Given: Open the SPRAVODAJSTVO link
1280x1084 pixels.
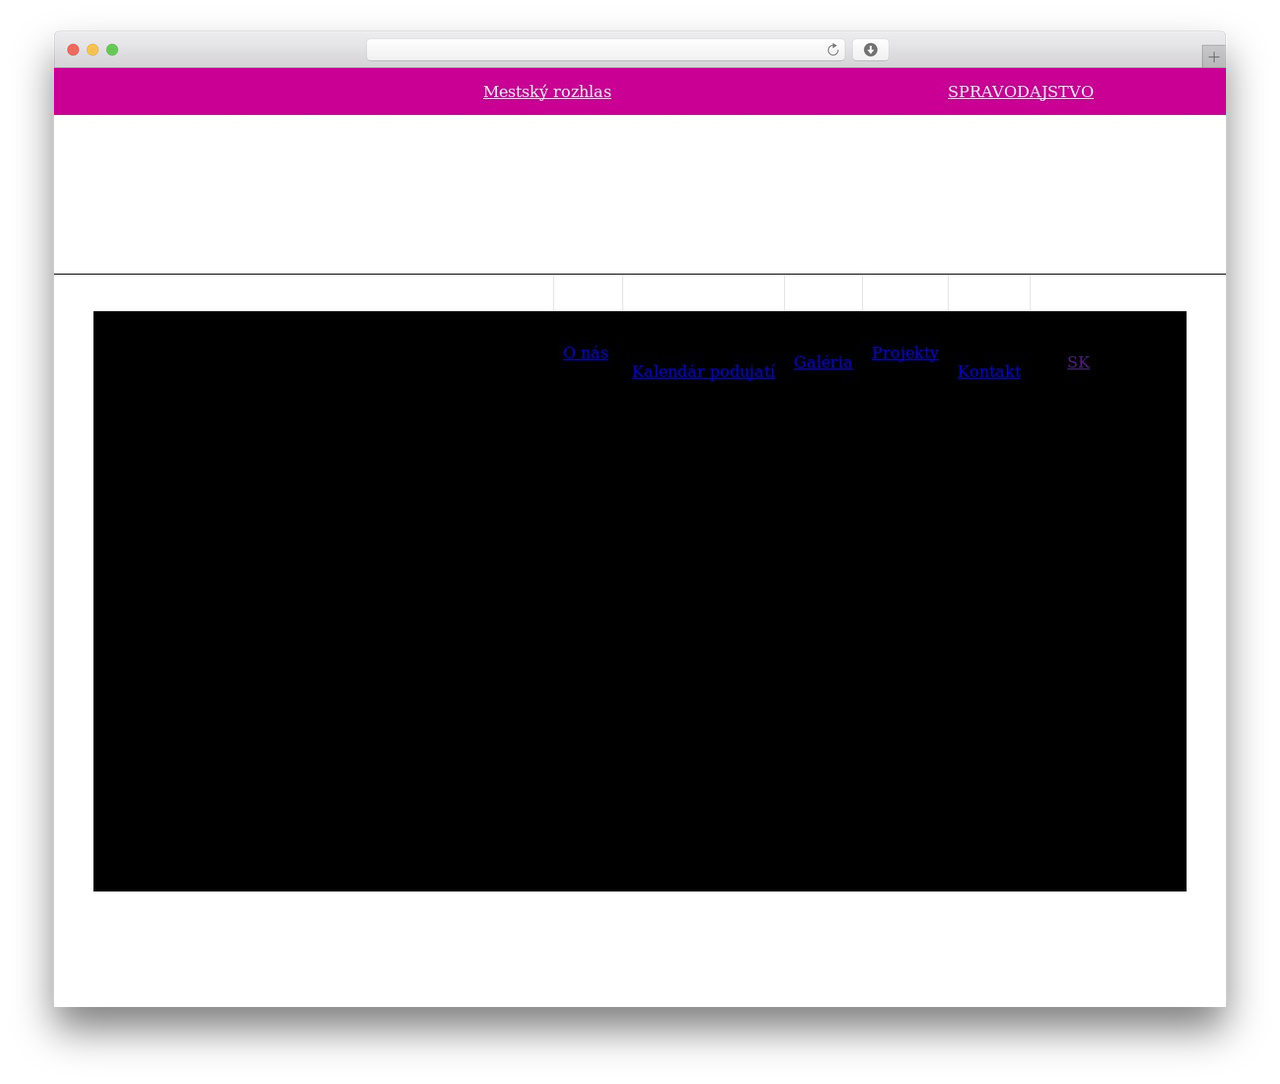Looking at the screenshot, I should [x=1021, y=92].
